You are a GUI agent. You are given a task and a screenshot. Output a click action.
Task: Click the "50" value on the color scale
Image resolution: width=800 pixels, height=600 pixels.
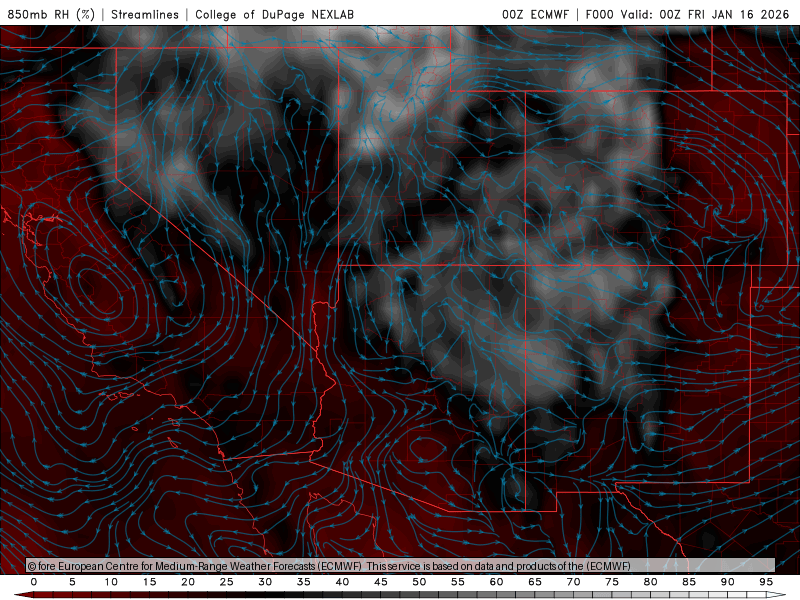(419, 582)
